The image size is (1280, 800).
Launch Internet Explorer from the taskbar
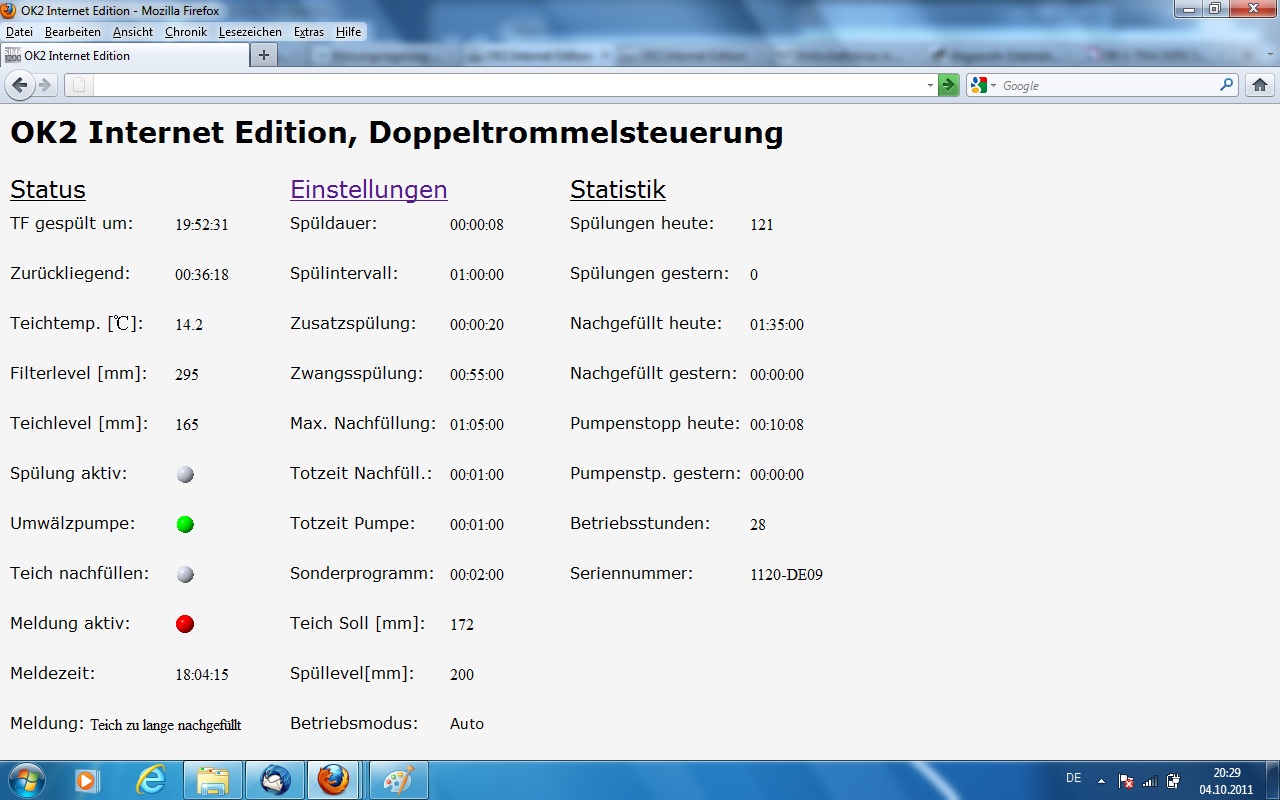151,780
